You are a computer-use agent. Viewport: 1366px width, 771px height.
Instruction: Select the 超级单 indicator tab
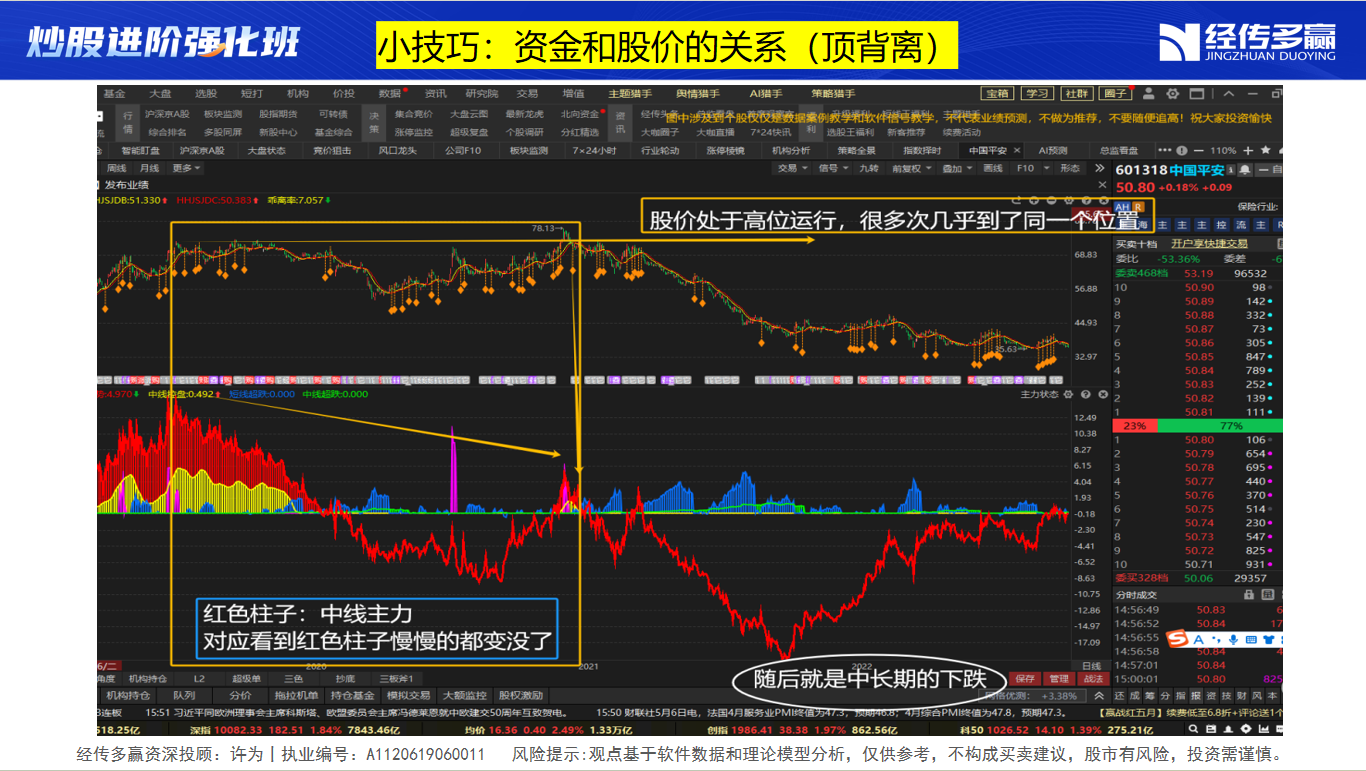click(245, 678)
